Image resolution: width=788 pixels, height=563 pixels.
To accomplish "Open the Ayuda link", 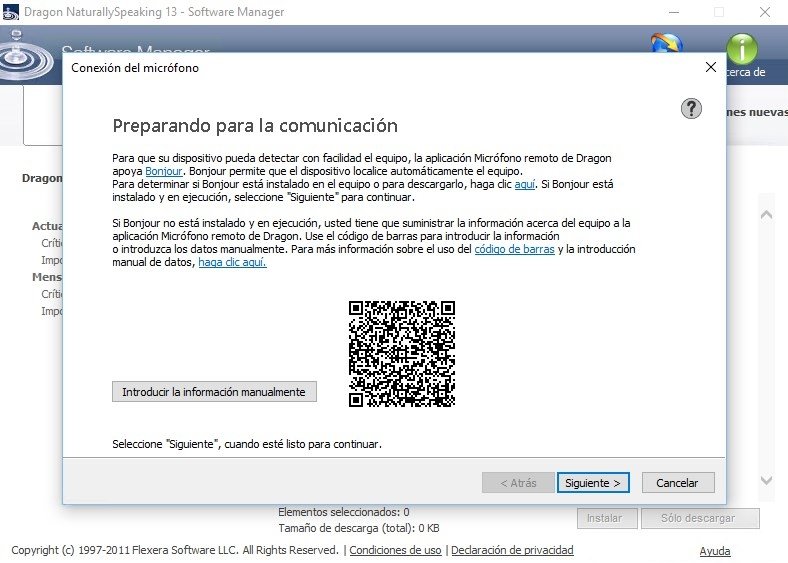I will click(715, 551).
